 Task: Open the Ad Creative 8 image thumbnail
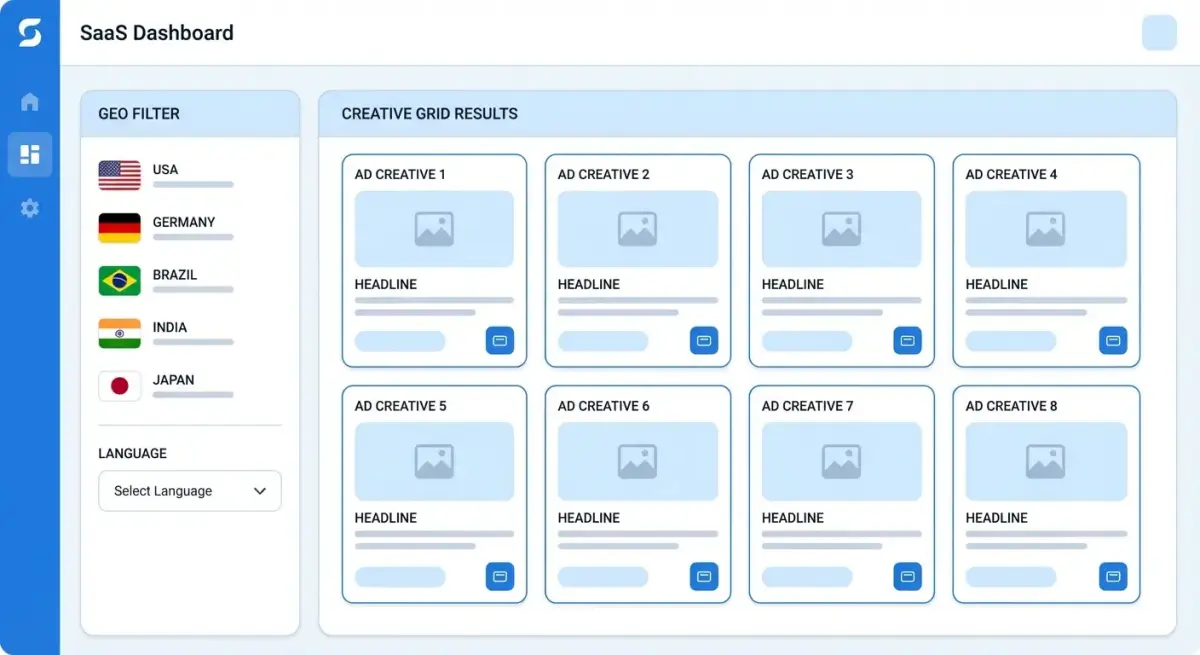coord(1045,461)
